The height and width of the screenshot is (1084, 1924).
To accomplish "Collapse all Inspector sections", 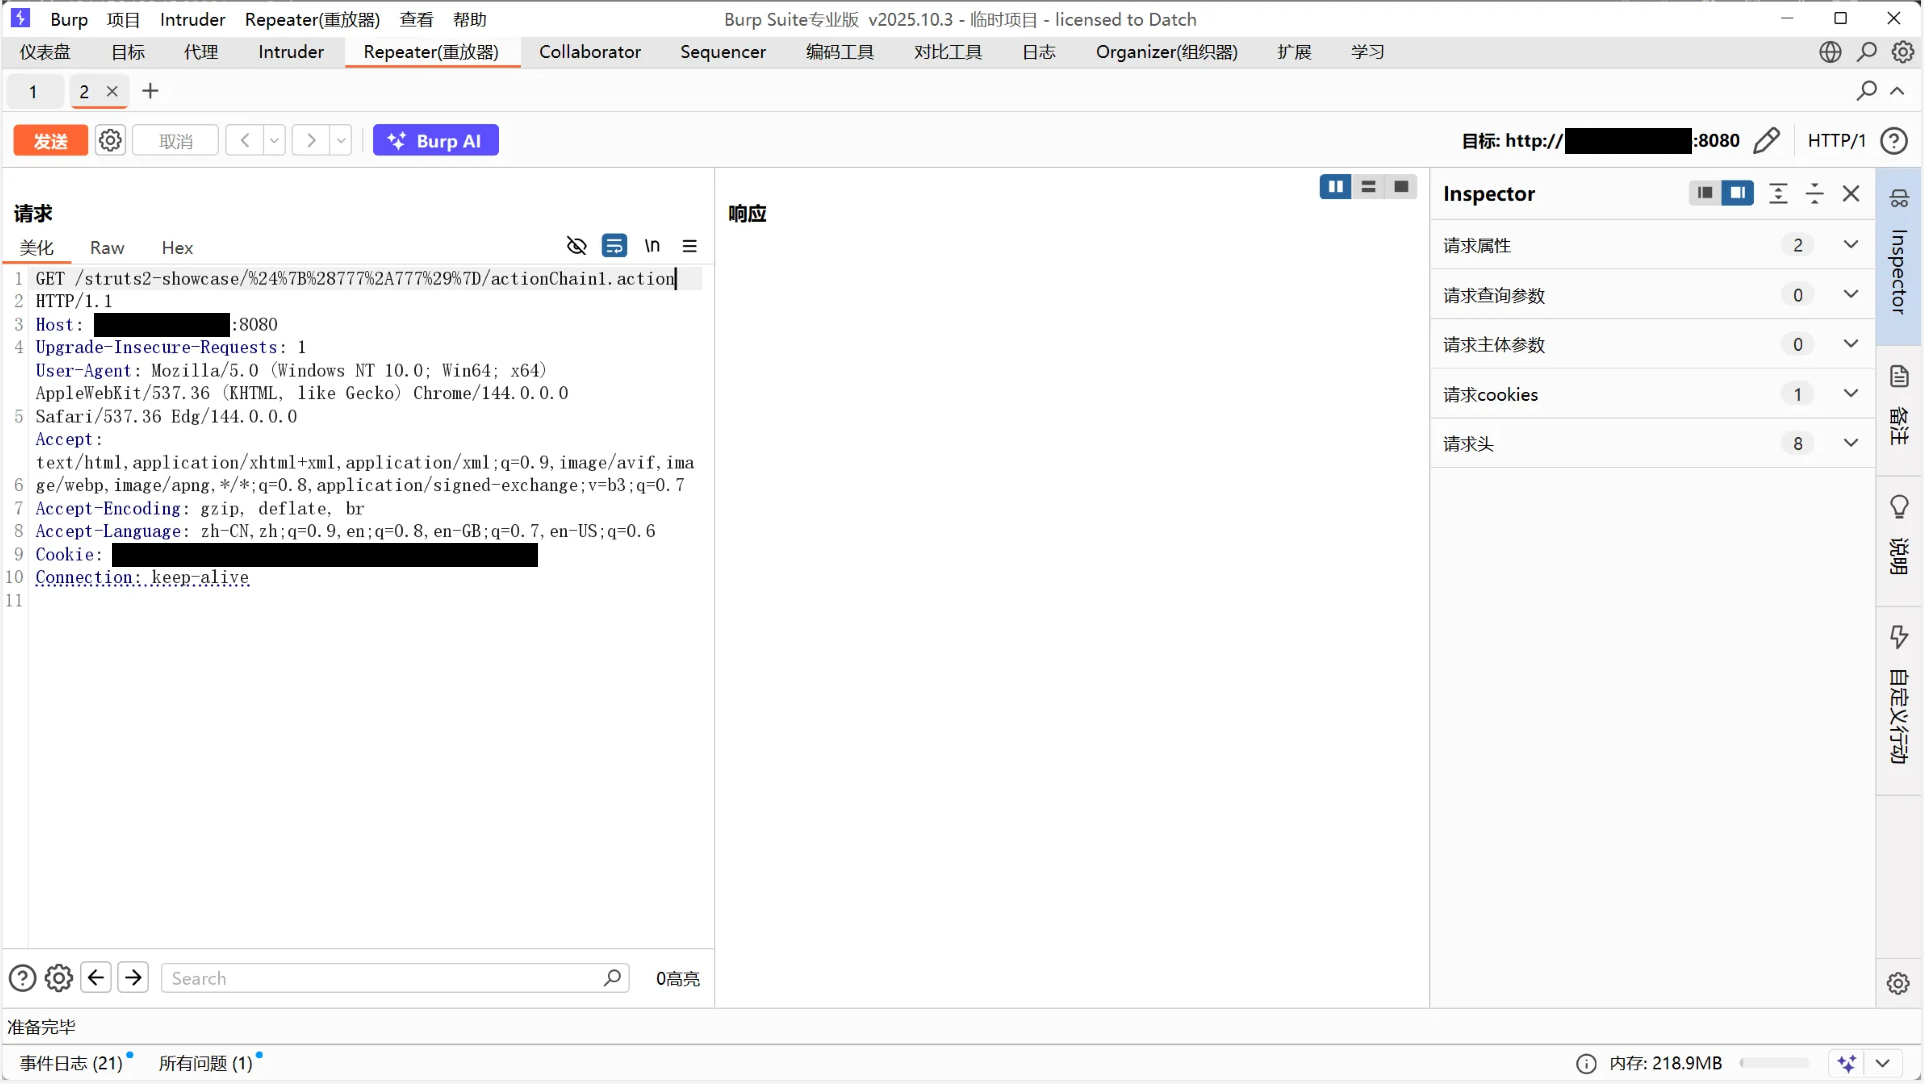I will click(1815, 194).
